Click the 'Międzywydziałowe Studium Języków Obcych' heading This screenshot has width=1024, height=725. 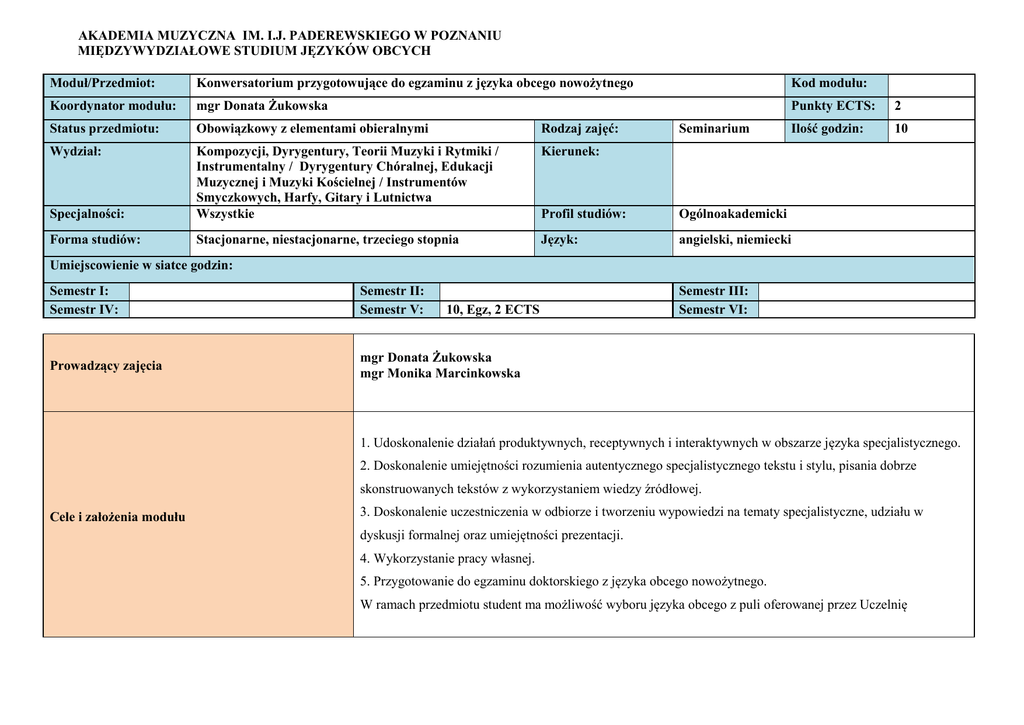[x=254, y=50]
